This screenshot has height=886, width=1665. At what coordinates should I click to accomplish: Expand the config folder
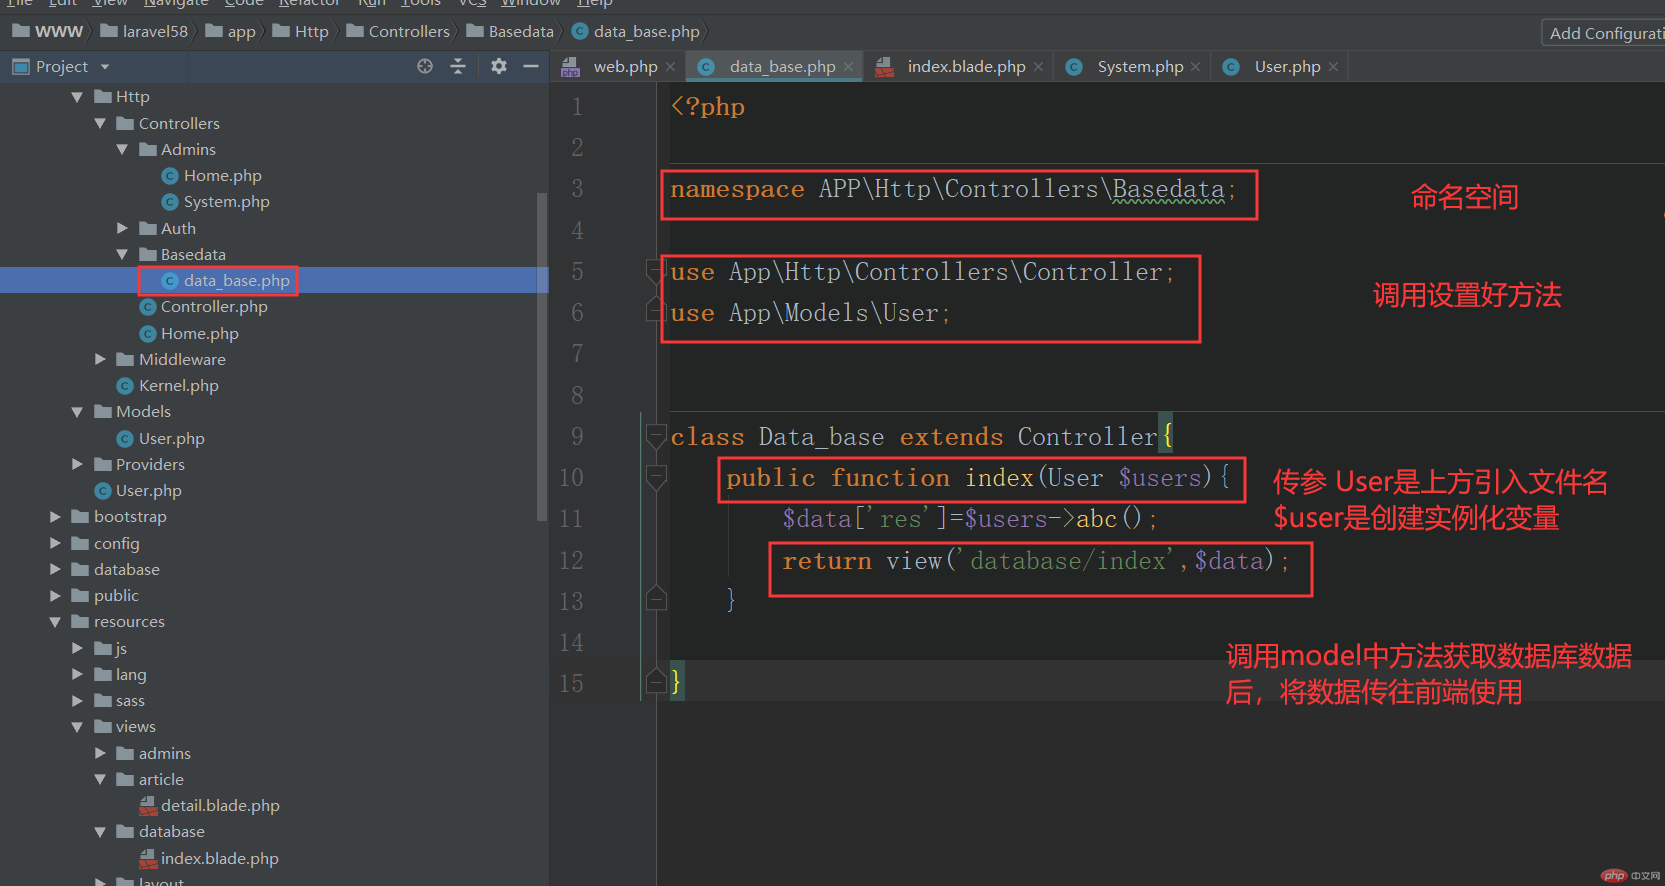click(56, 543)
